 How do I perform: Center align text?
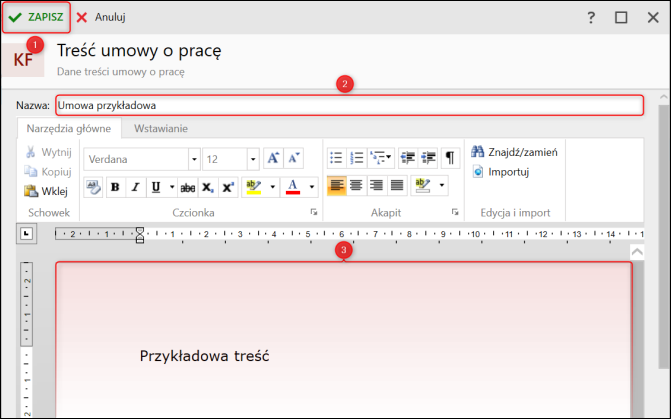(356, 185)
